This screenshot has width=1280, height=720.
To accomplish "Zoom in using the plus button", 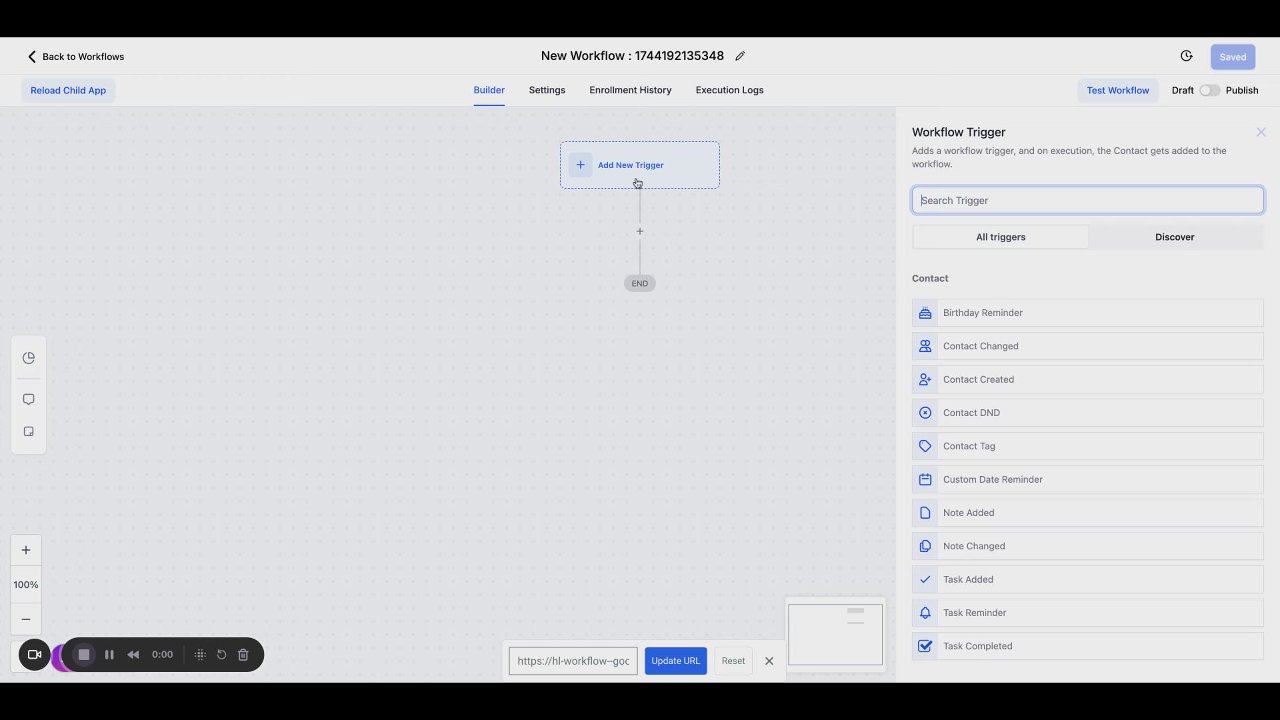I will pyautogui.click(x=26, y=550).
